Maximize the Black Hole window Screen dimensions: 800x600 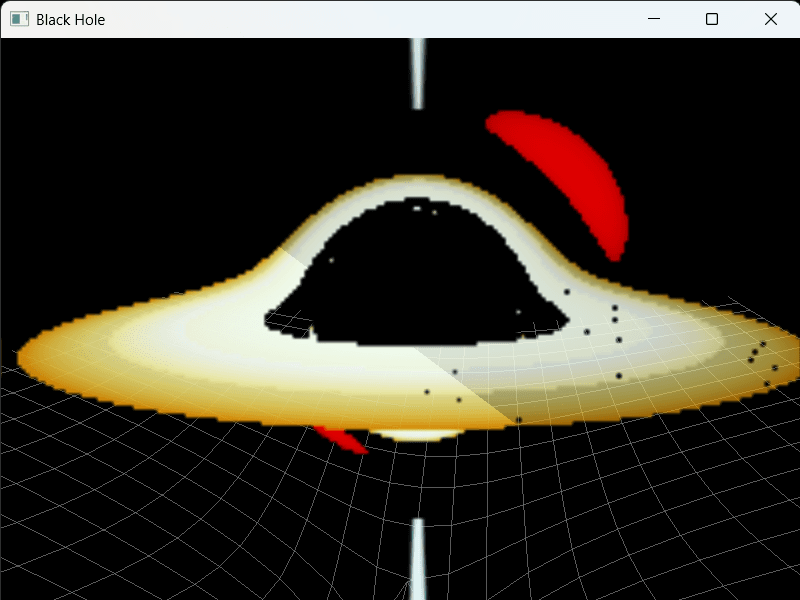712,19
